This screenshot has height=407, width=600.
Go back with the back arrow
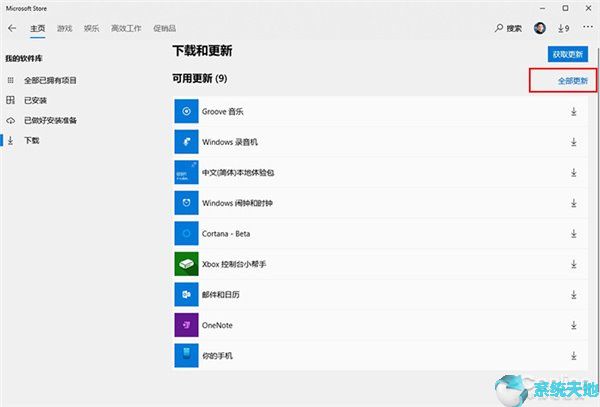pos(12,28)
